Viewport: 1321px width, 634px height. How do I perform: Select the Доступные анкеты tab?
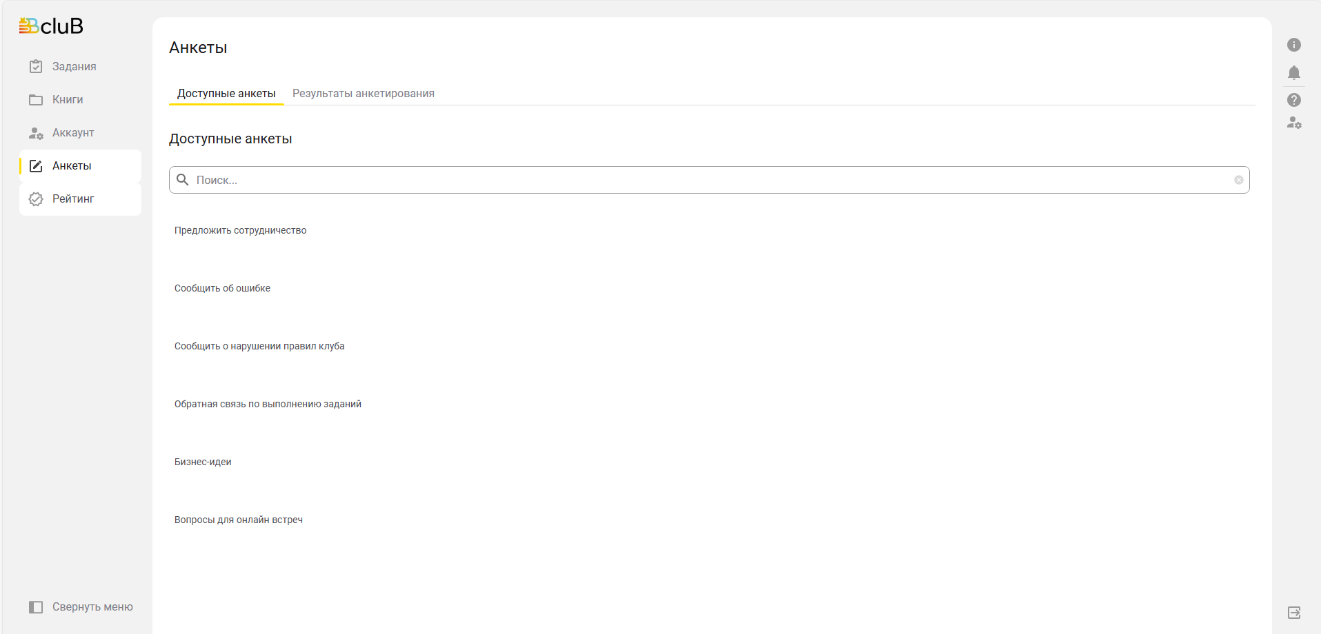pos(226,93)
